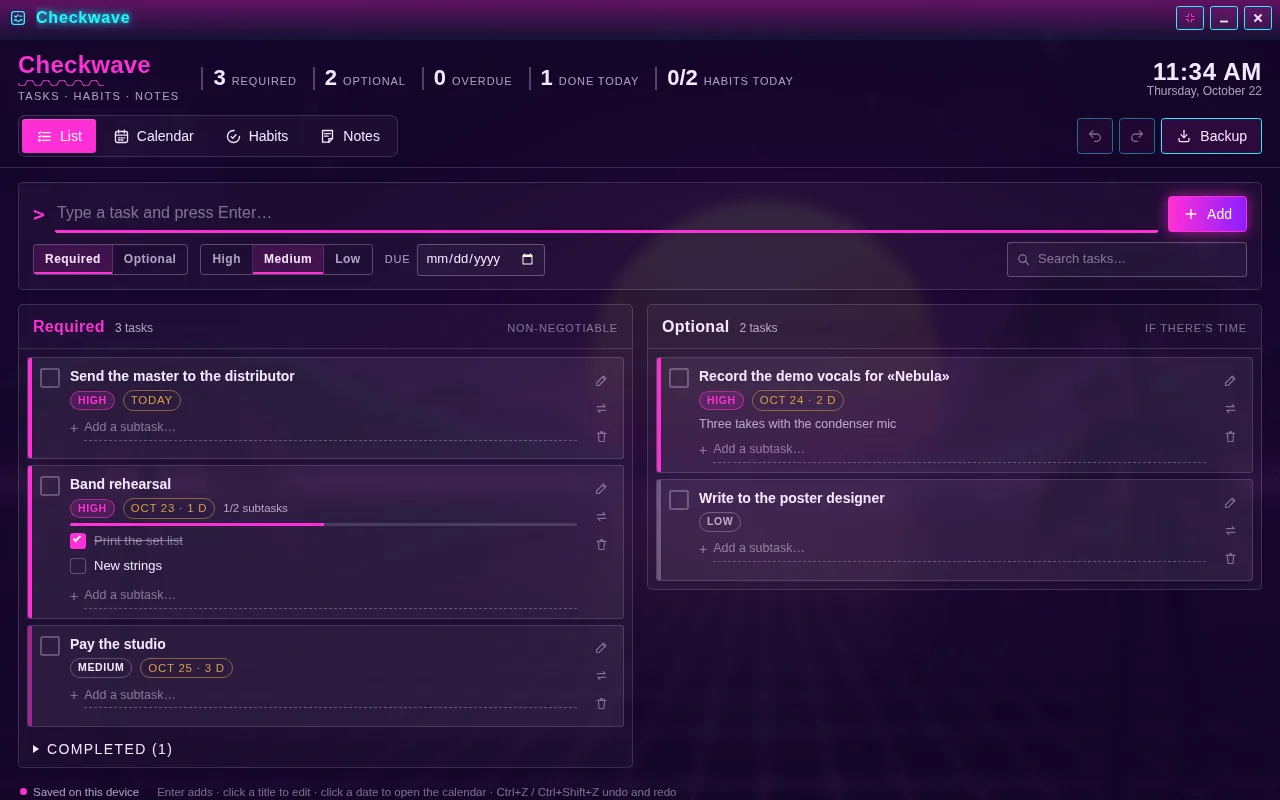
Task: Focus the 'Type a task' input field
Action: click(606, 213)
